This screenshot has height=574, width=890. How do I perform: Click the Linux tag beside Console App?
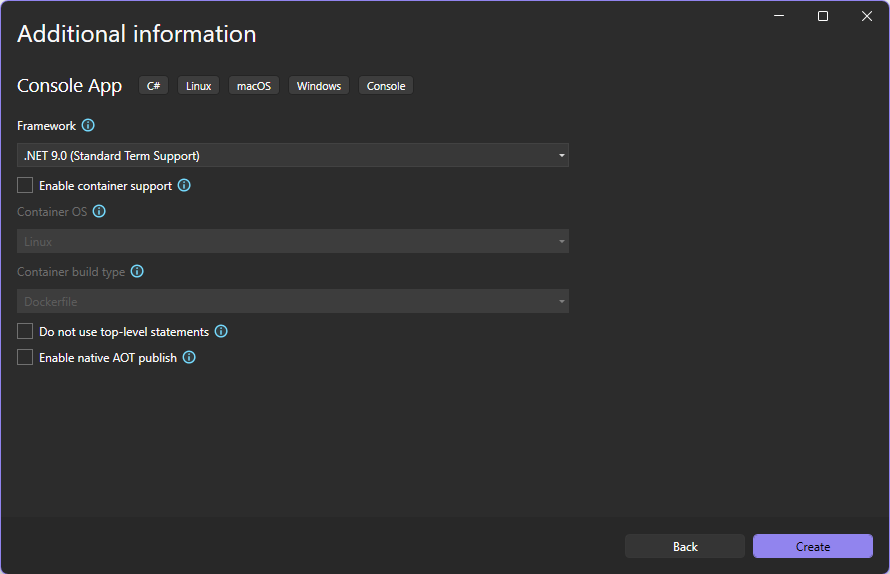pyautogui.click(x=198, y=86)
